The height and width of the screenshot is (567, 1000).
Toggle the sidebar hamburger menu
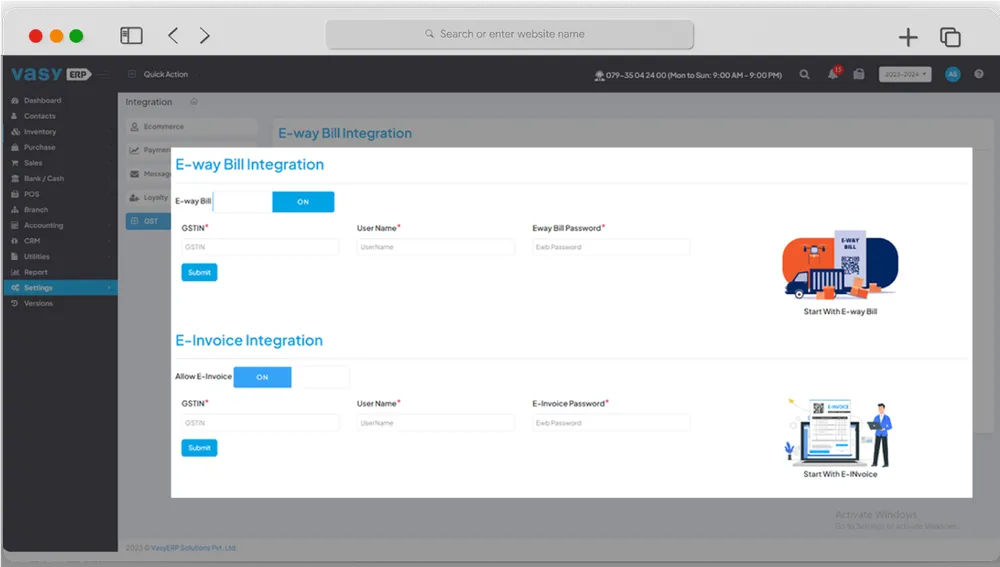click(105, 75)
